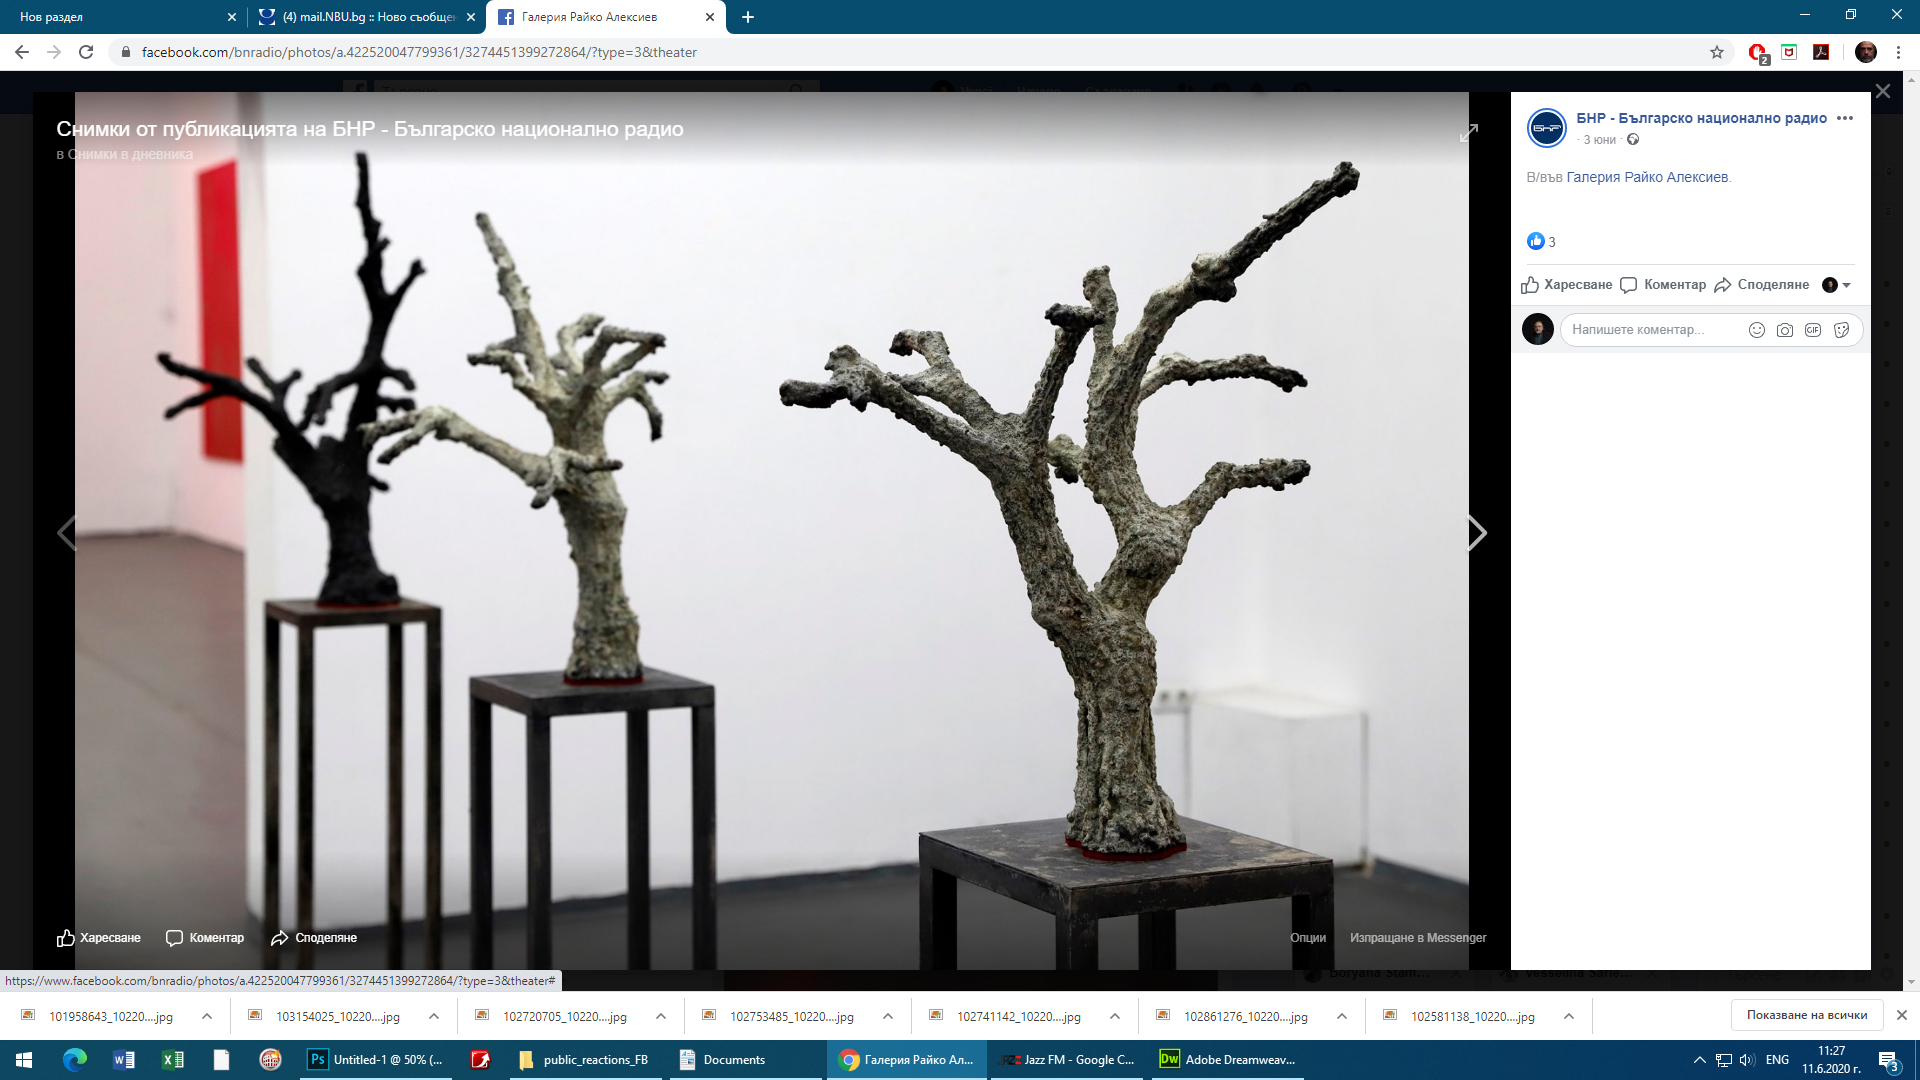This screenshot has height=1080, width=1920.
Task: Click Изпращане в Messenger on the photo
Action: 1418,938
